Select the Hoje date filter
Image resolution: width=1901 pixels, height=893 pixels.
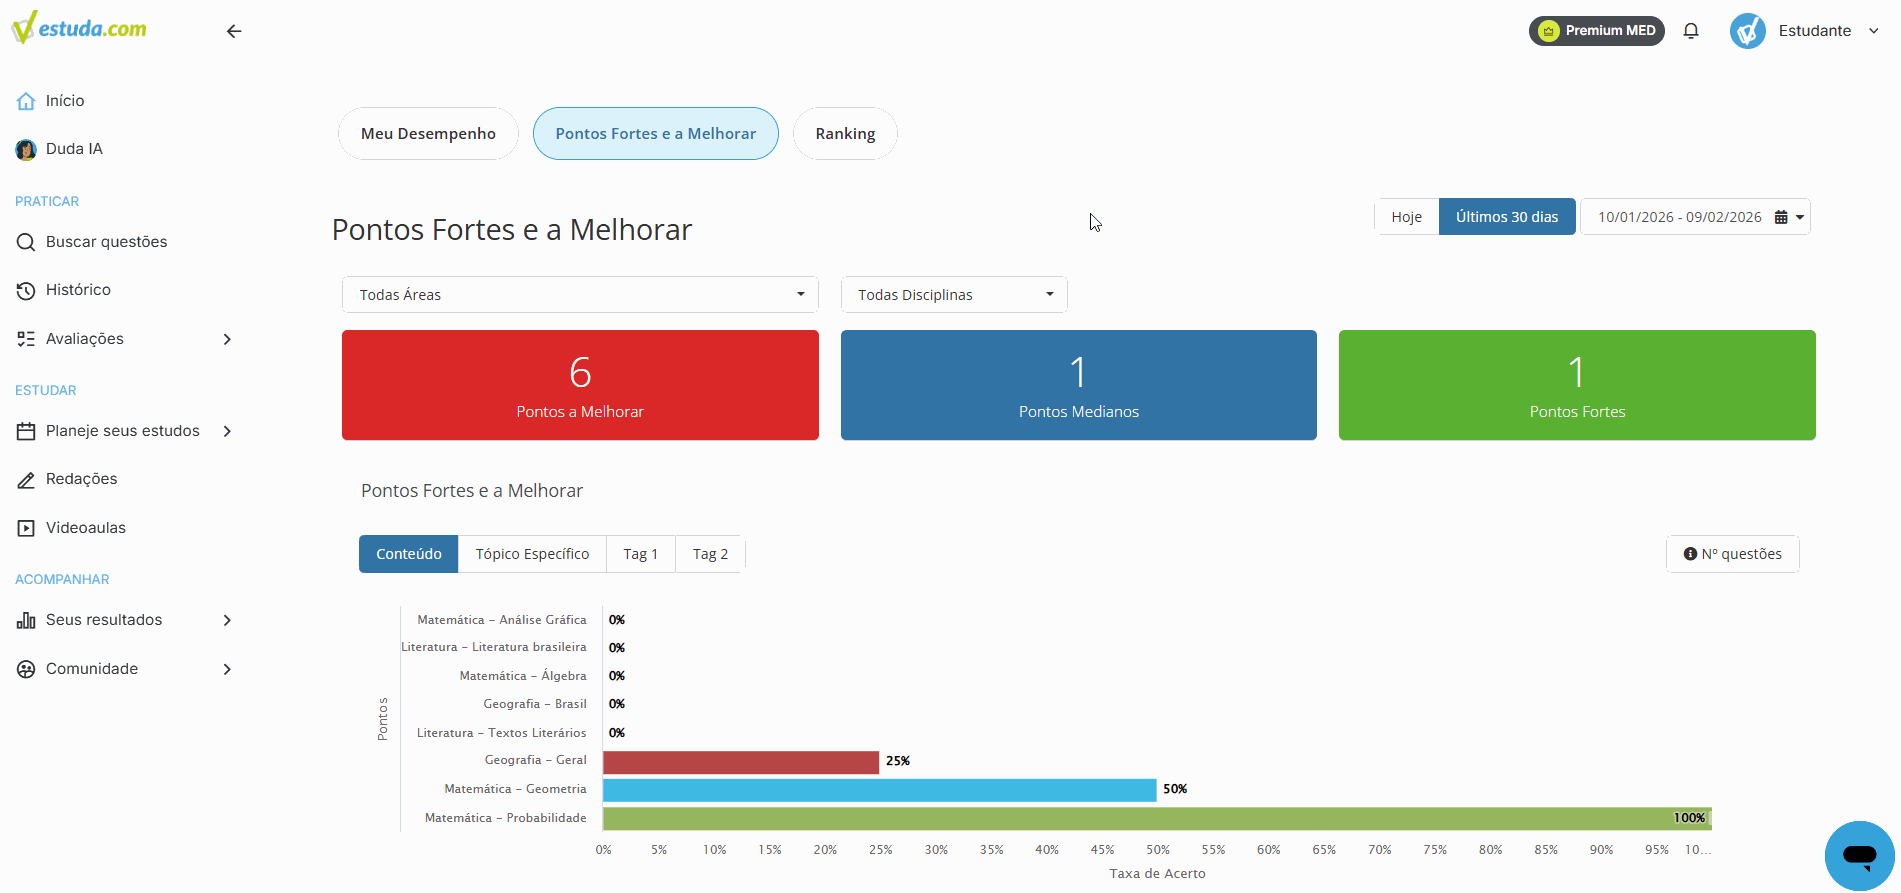coord(1406,217)
